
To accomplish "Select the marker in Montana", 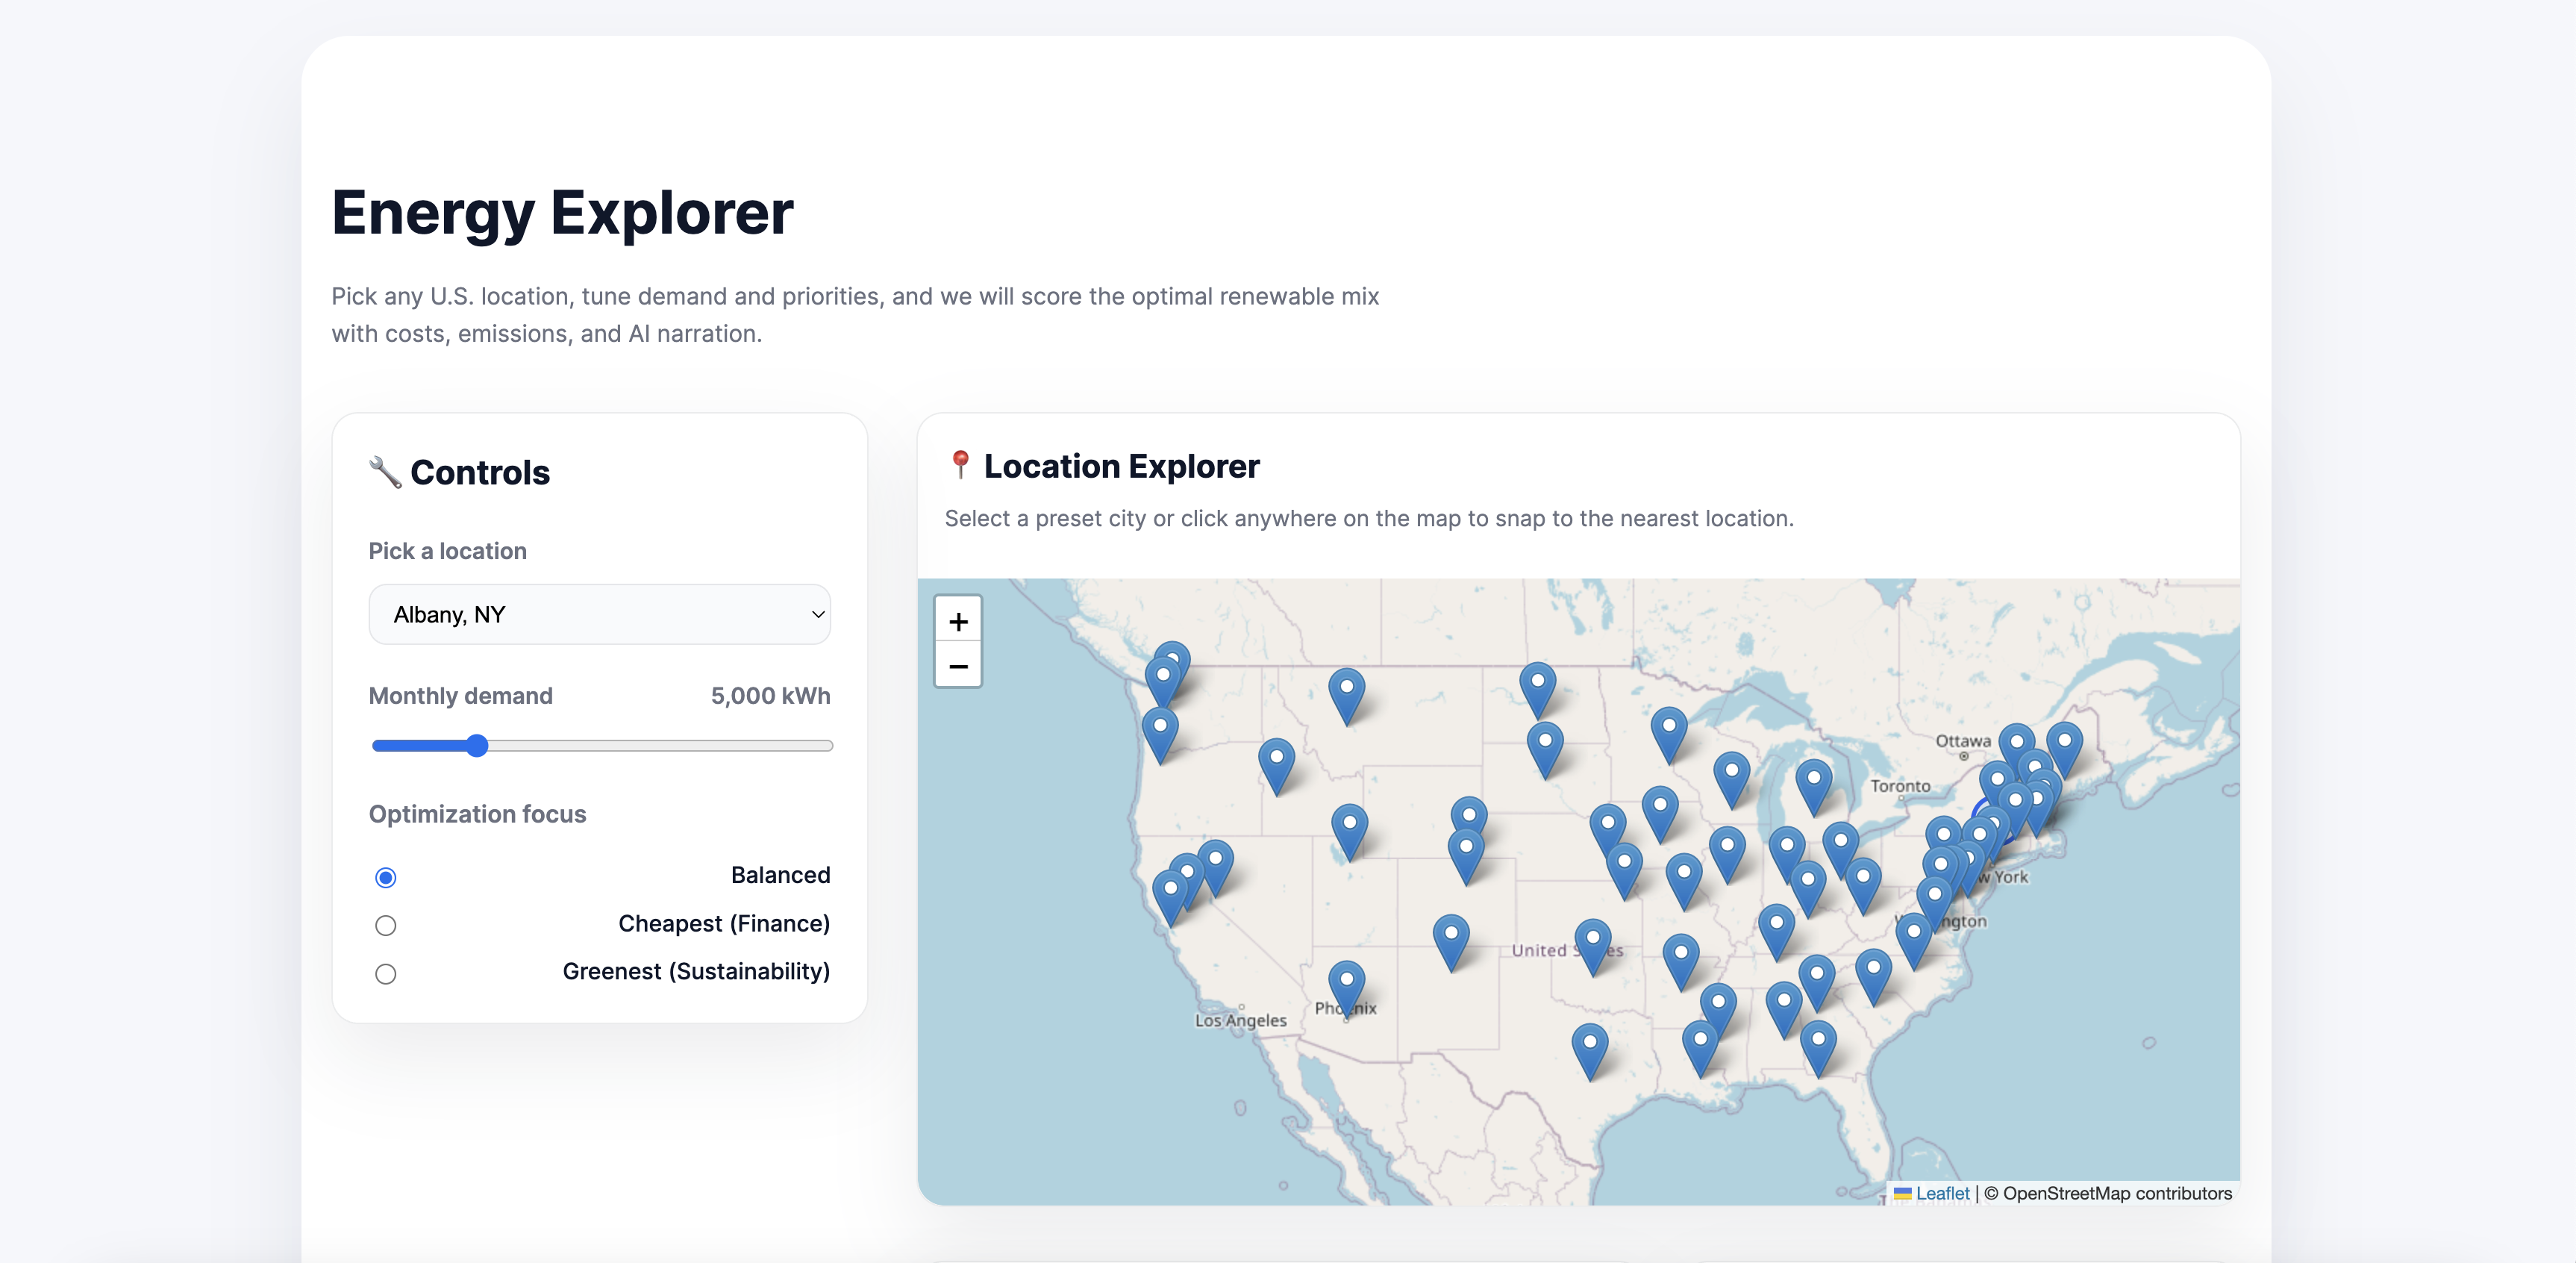I will (1346, 690).
